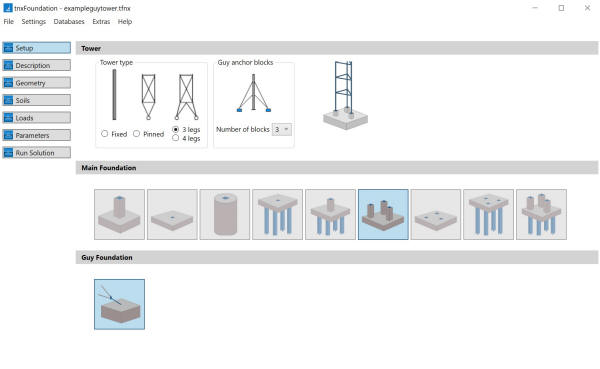The height and width of the screenshot is (369, 600).
Task: Click the 3D tower on mat preview
Action: 346,95
